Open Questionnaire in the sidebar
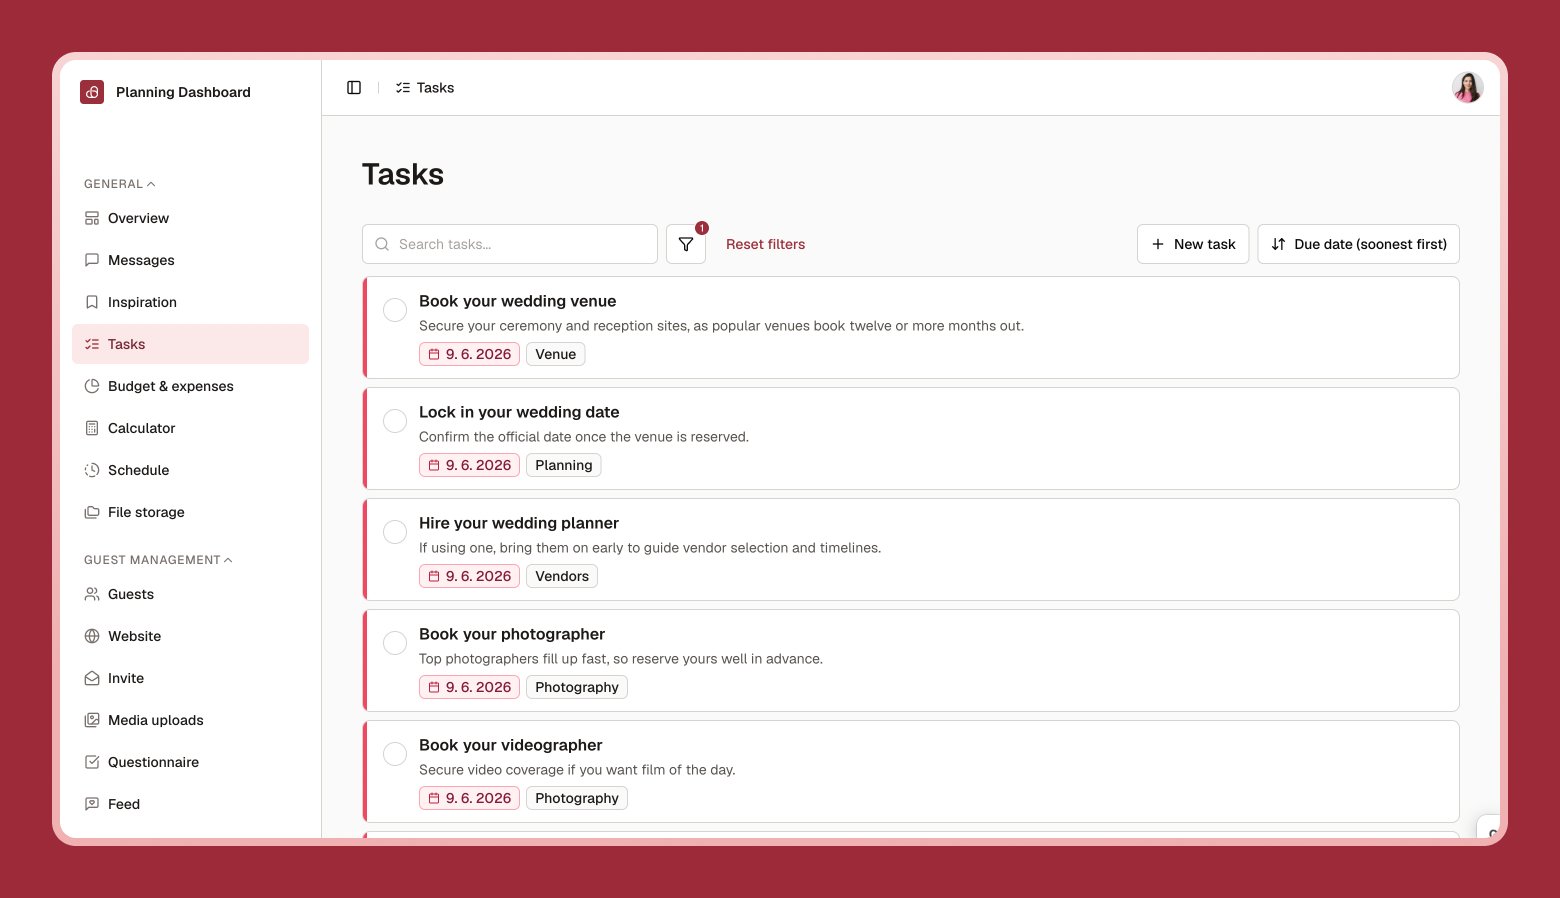The height and width of the screenshot is (898, 1560). pos(190,762)
